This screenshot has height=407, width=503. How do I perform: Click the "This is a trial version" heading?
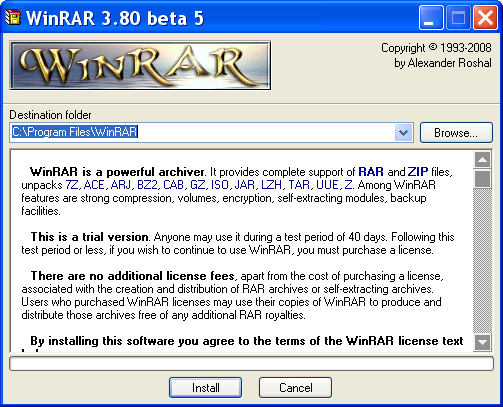[x=90, y=237]
